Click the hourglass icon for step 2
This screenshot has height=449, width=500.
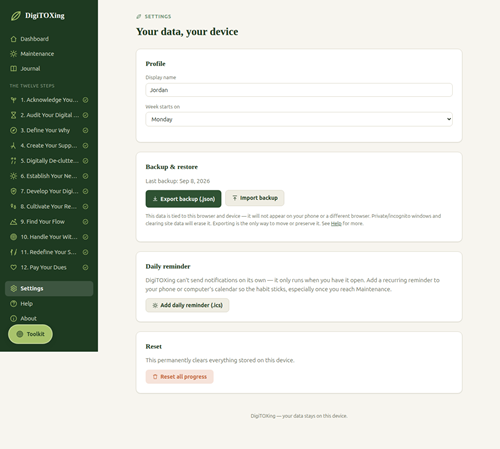click(x=13, y=115)
